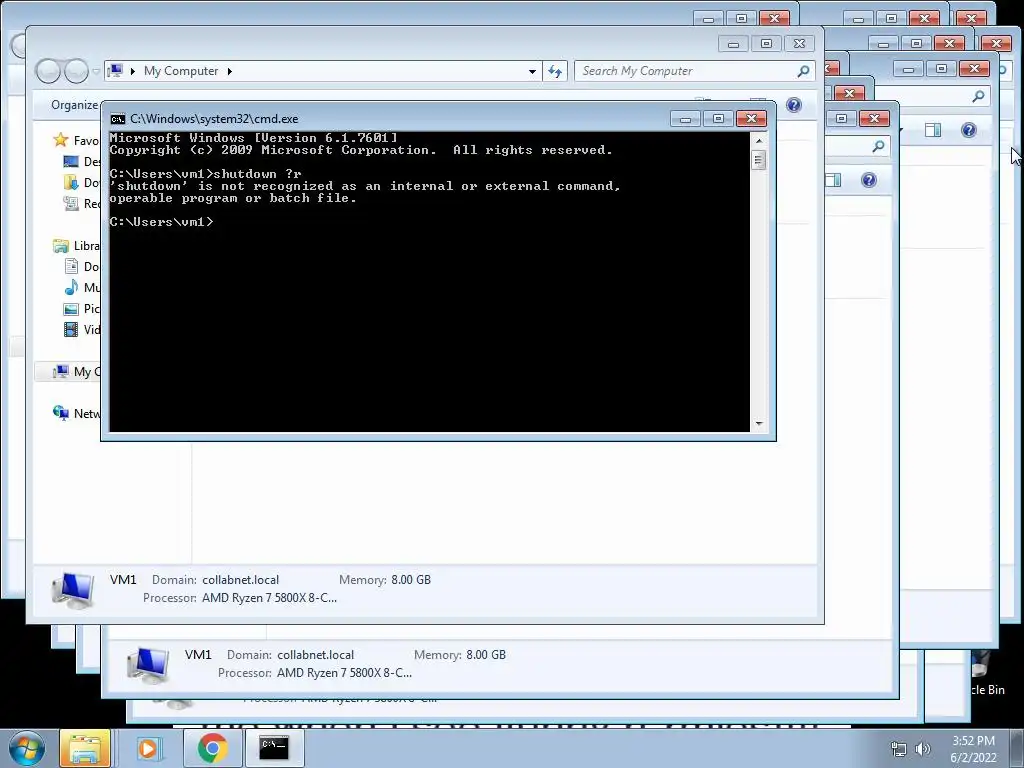Screen dimensions: 1024x768
Task: Click the search magnifier in second Explorer window
Action: [x=878, y=146]
